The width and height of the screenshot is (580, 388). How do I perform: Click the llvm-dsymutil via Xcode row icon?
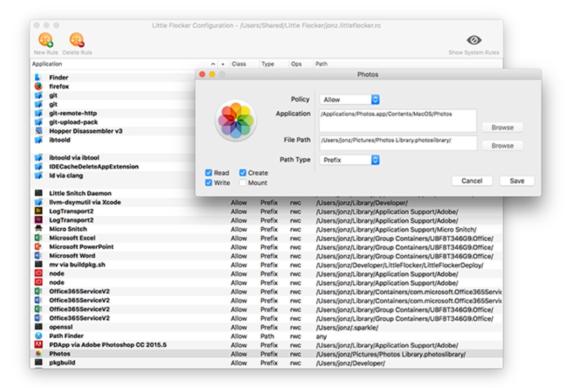(x=38, y=202)
